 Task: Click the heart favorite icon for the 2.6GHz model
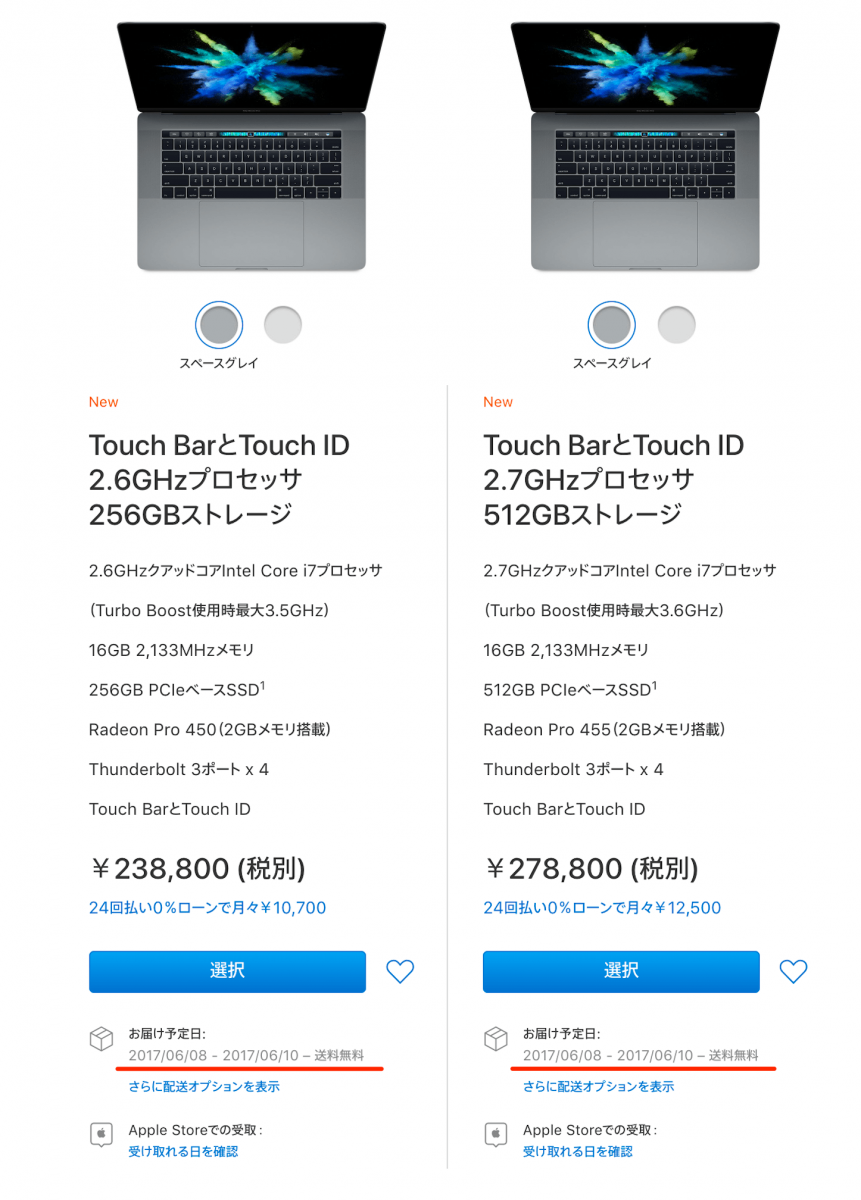(399, 971)
